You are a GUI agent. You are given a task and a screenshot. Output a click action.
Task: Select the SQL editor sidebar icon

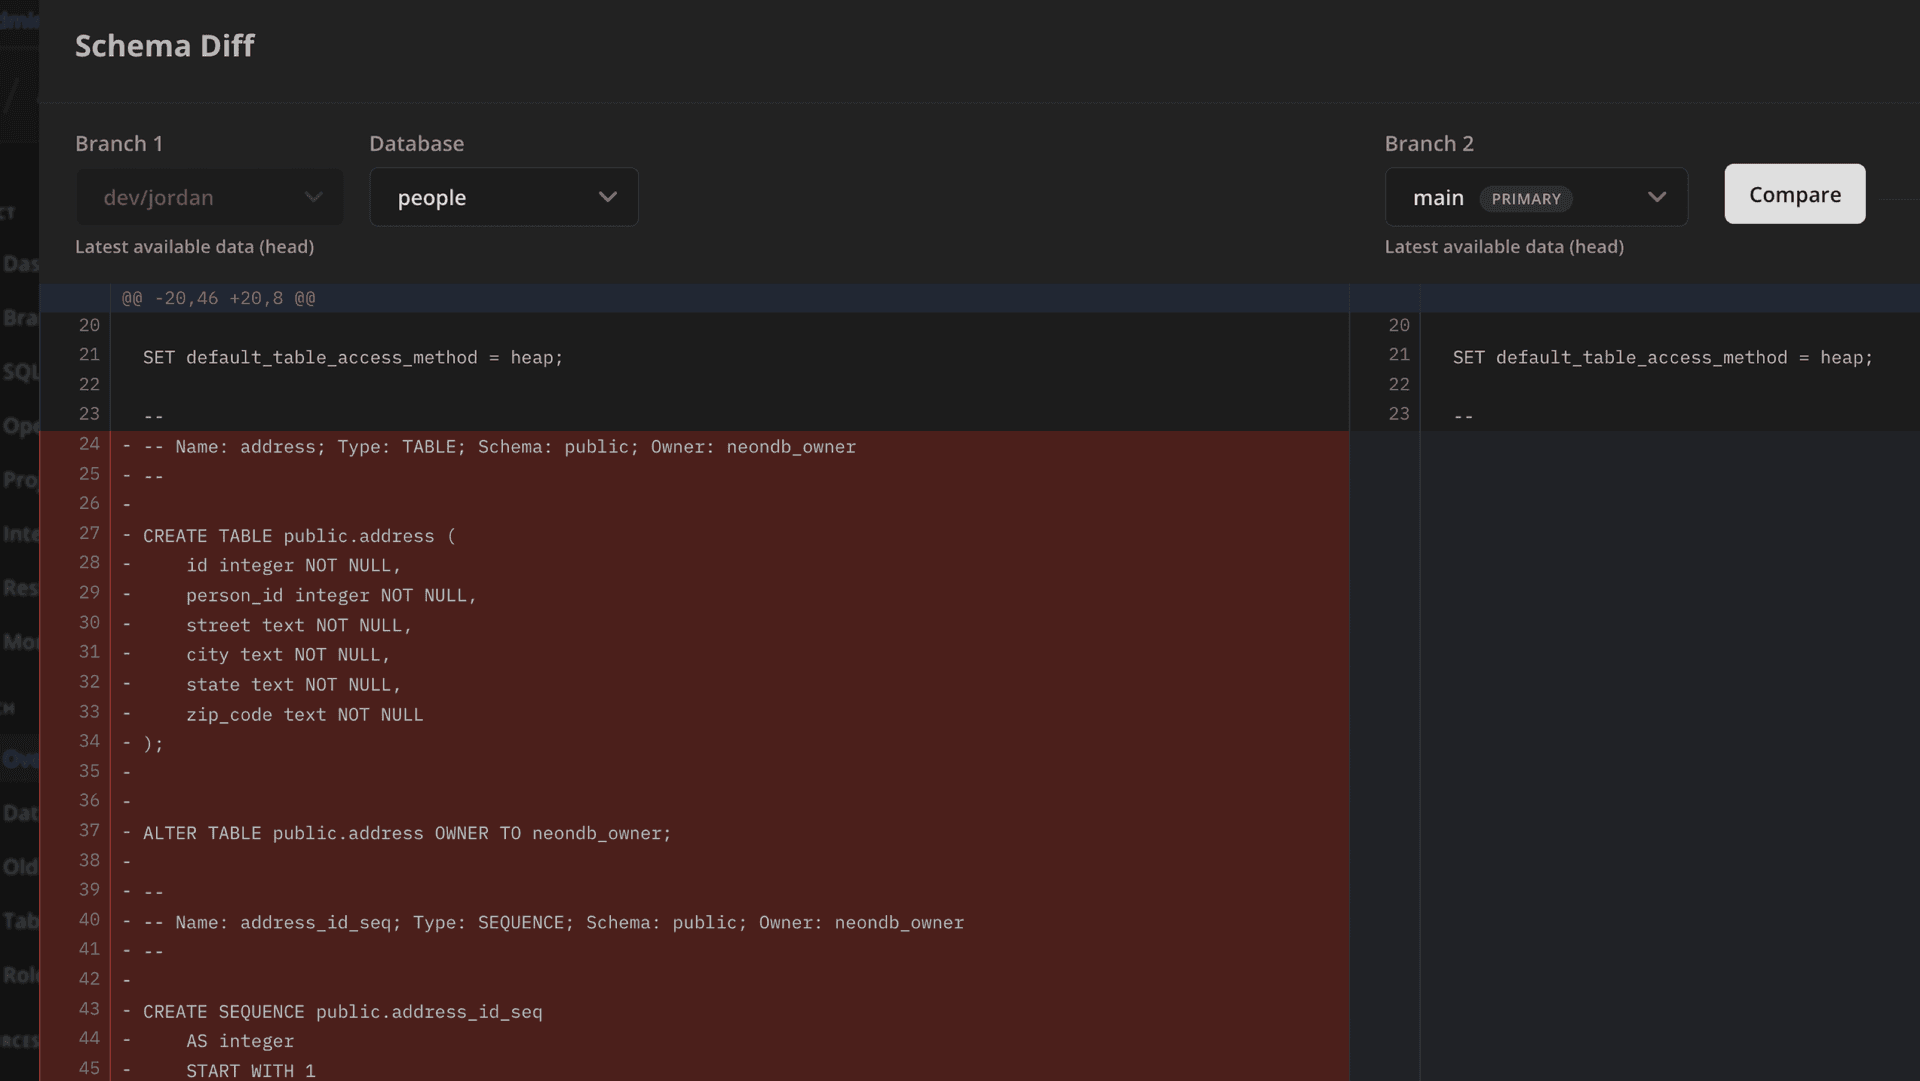click(x=18, y=372)
